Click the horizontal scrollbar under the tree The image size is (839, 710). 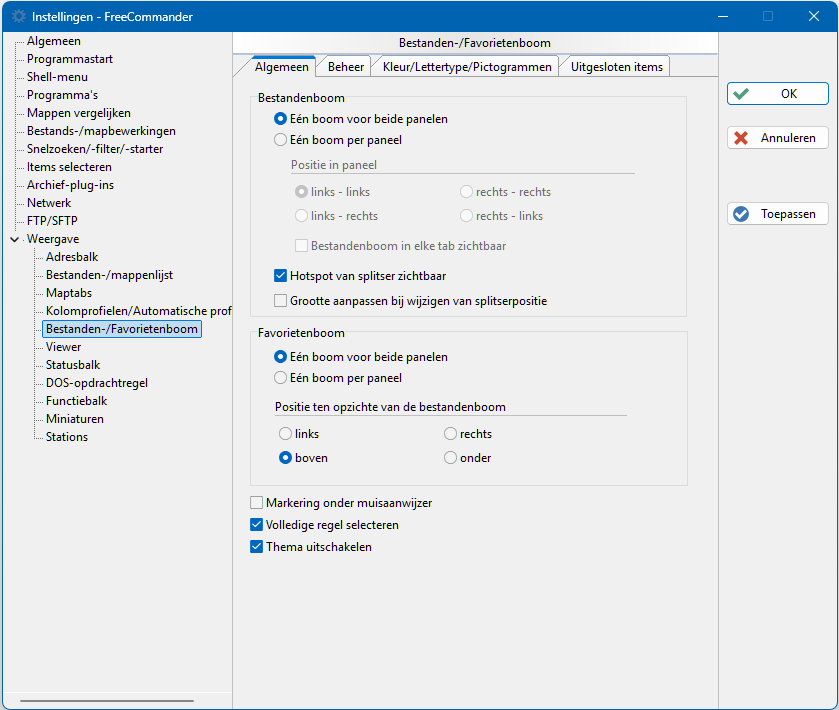click(x=110, y=701)
